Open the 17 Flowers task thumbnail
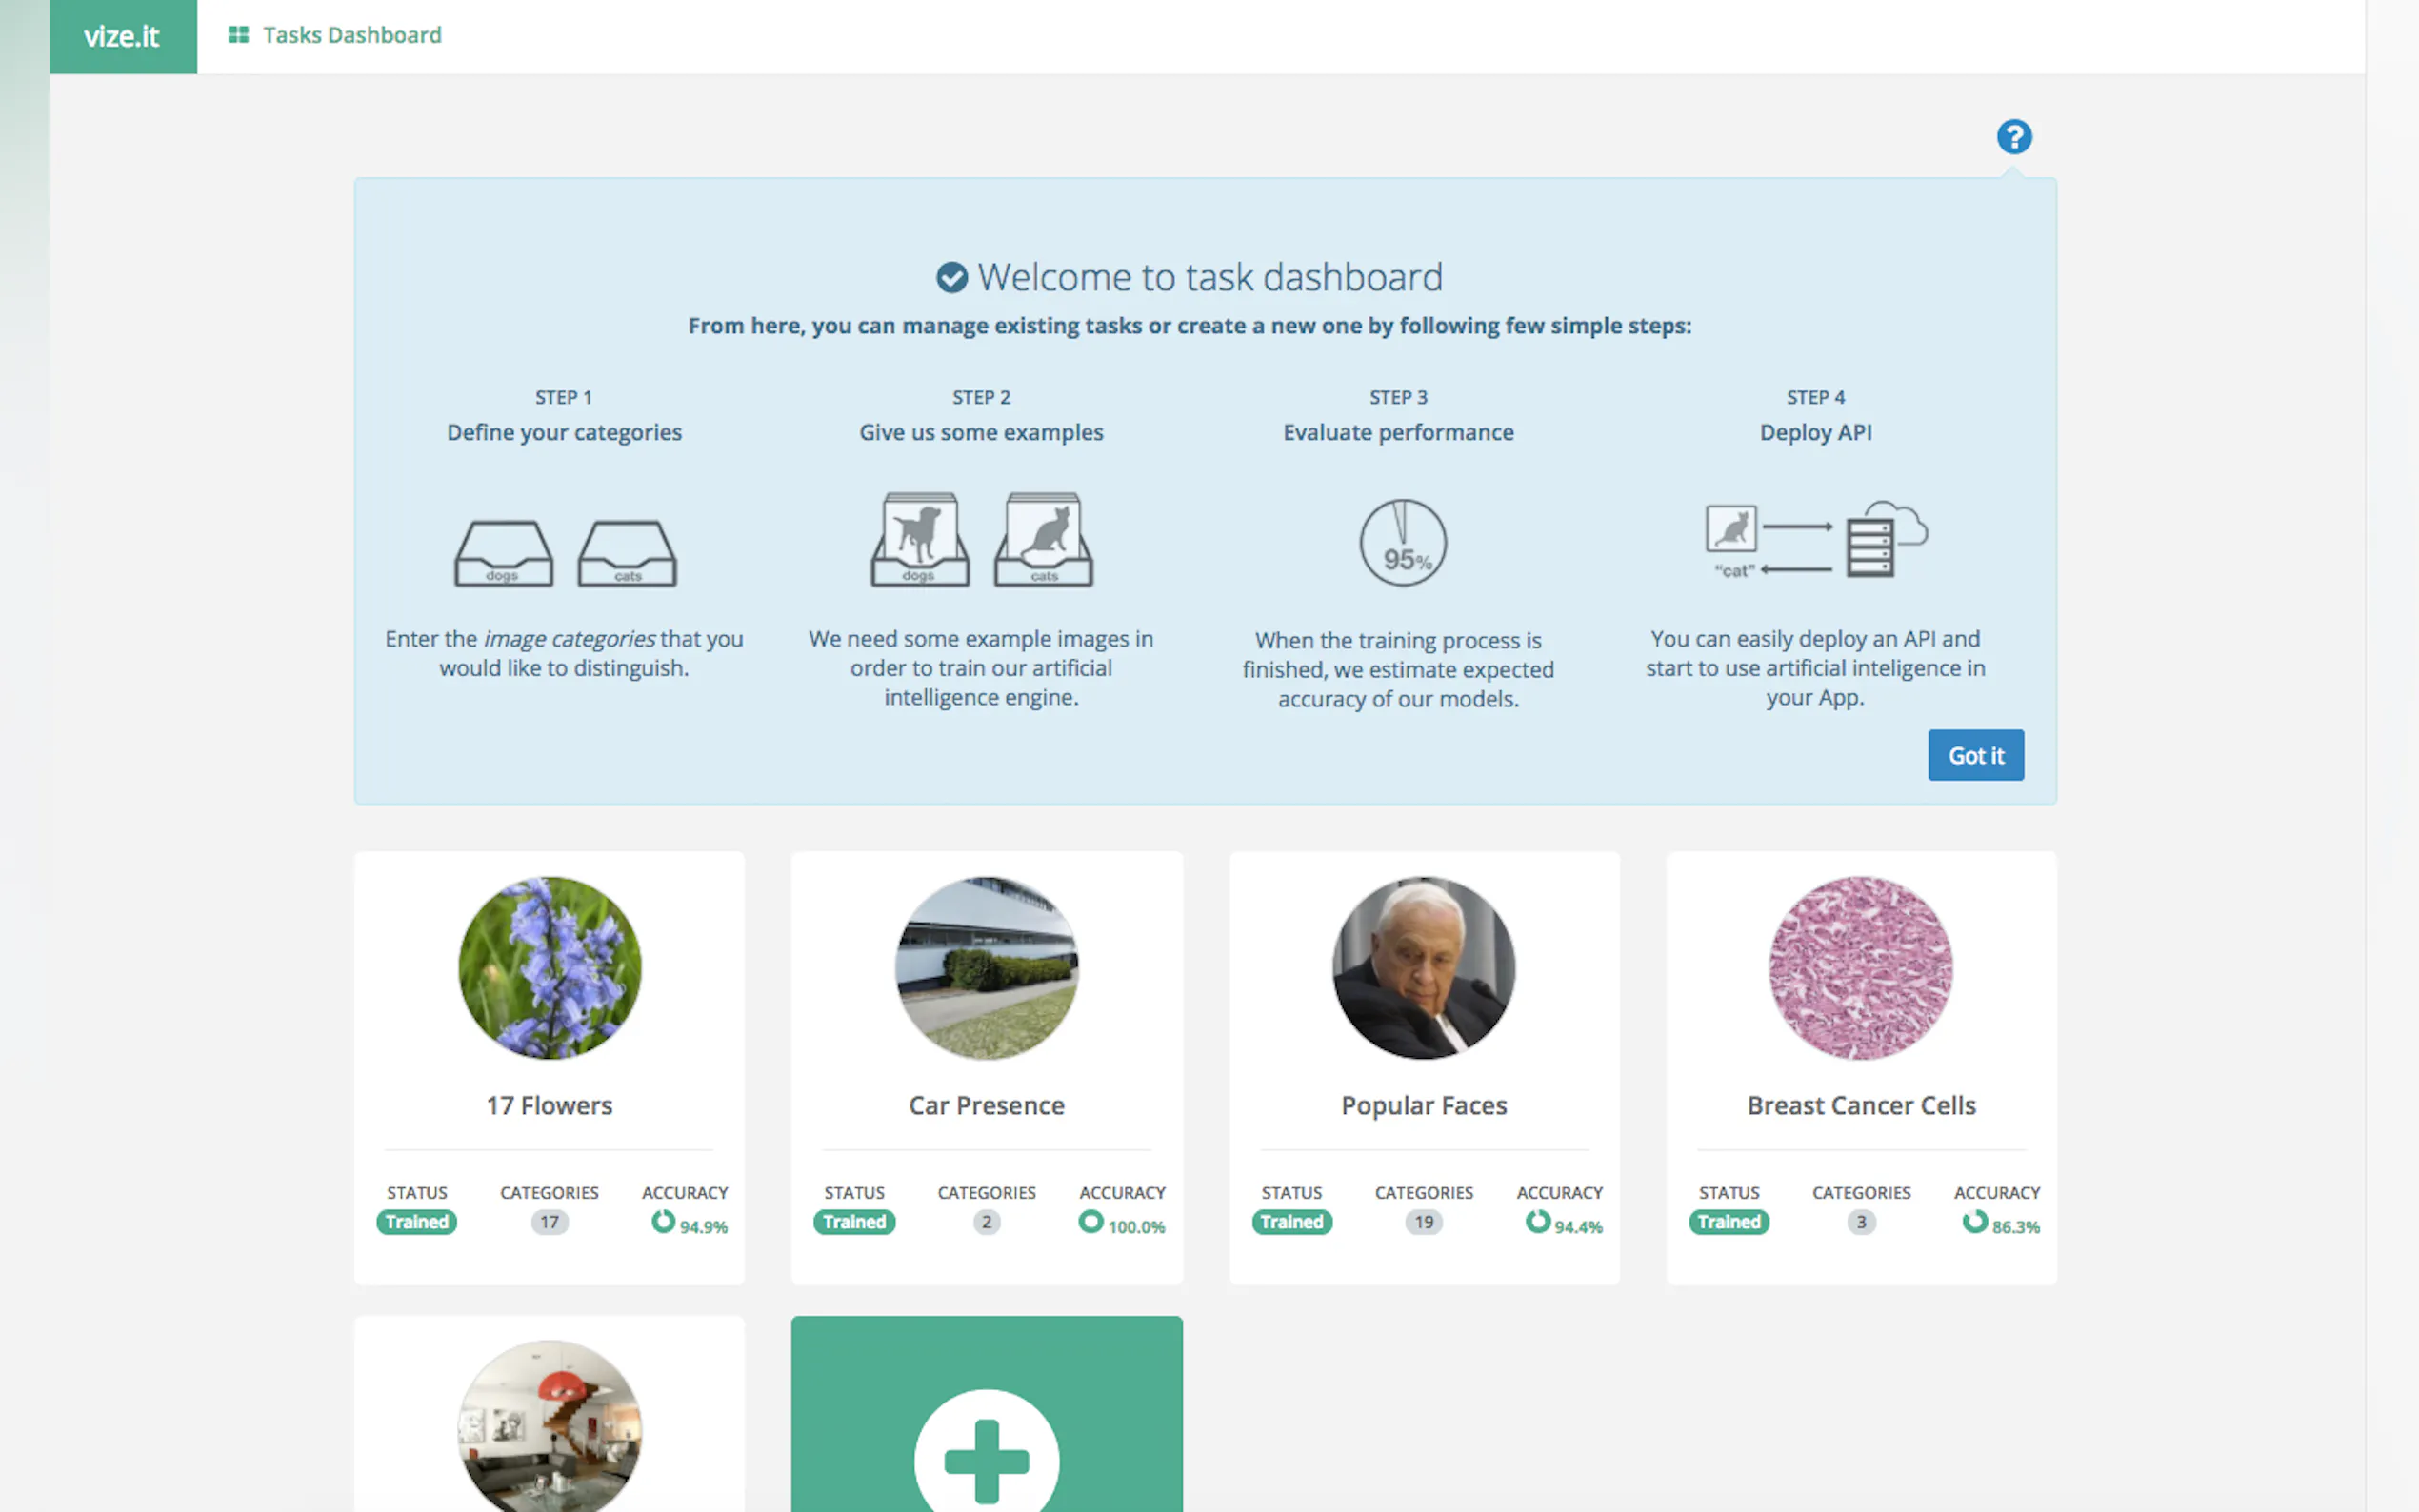 pos(549,967)
